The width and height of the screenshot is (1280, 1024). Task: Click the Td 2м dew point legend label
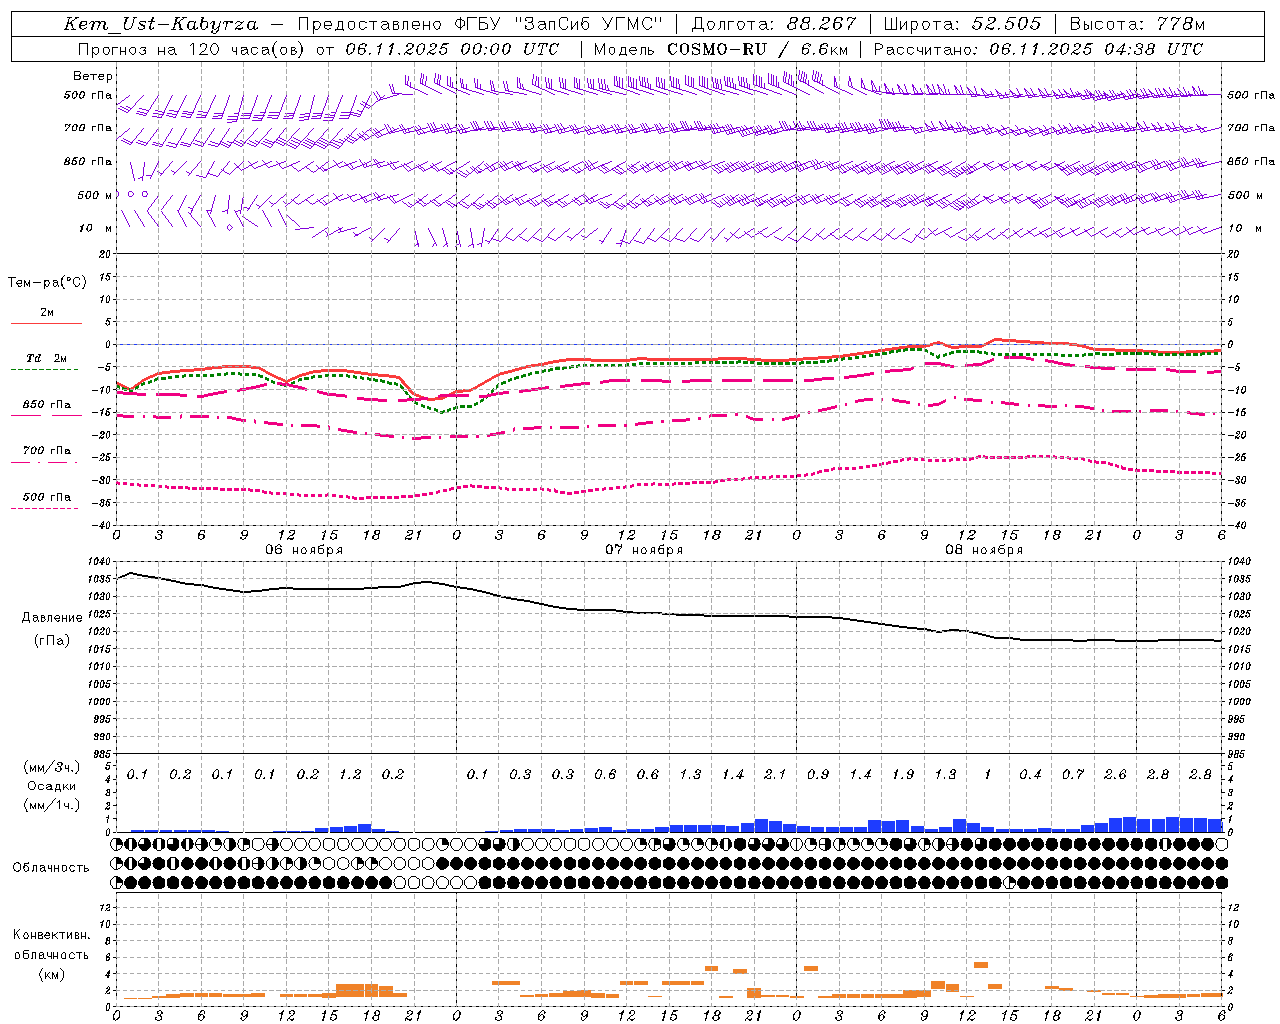pos(47,358)
